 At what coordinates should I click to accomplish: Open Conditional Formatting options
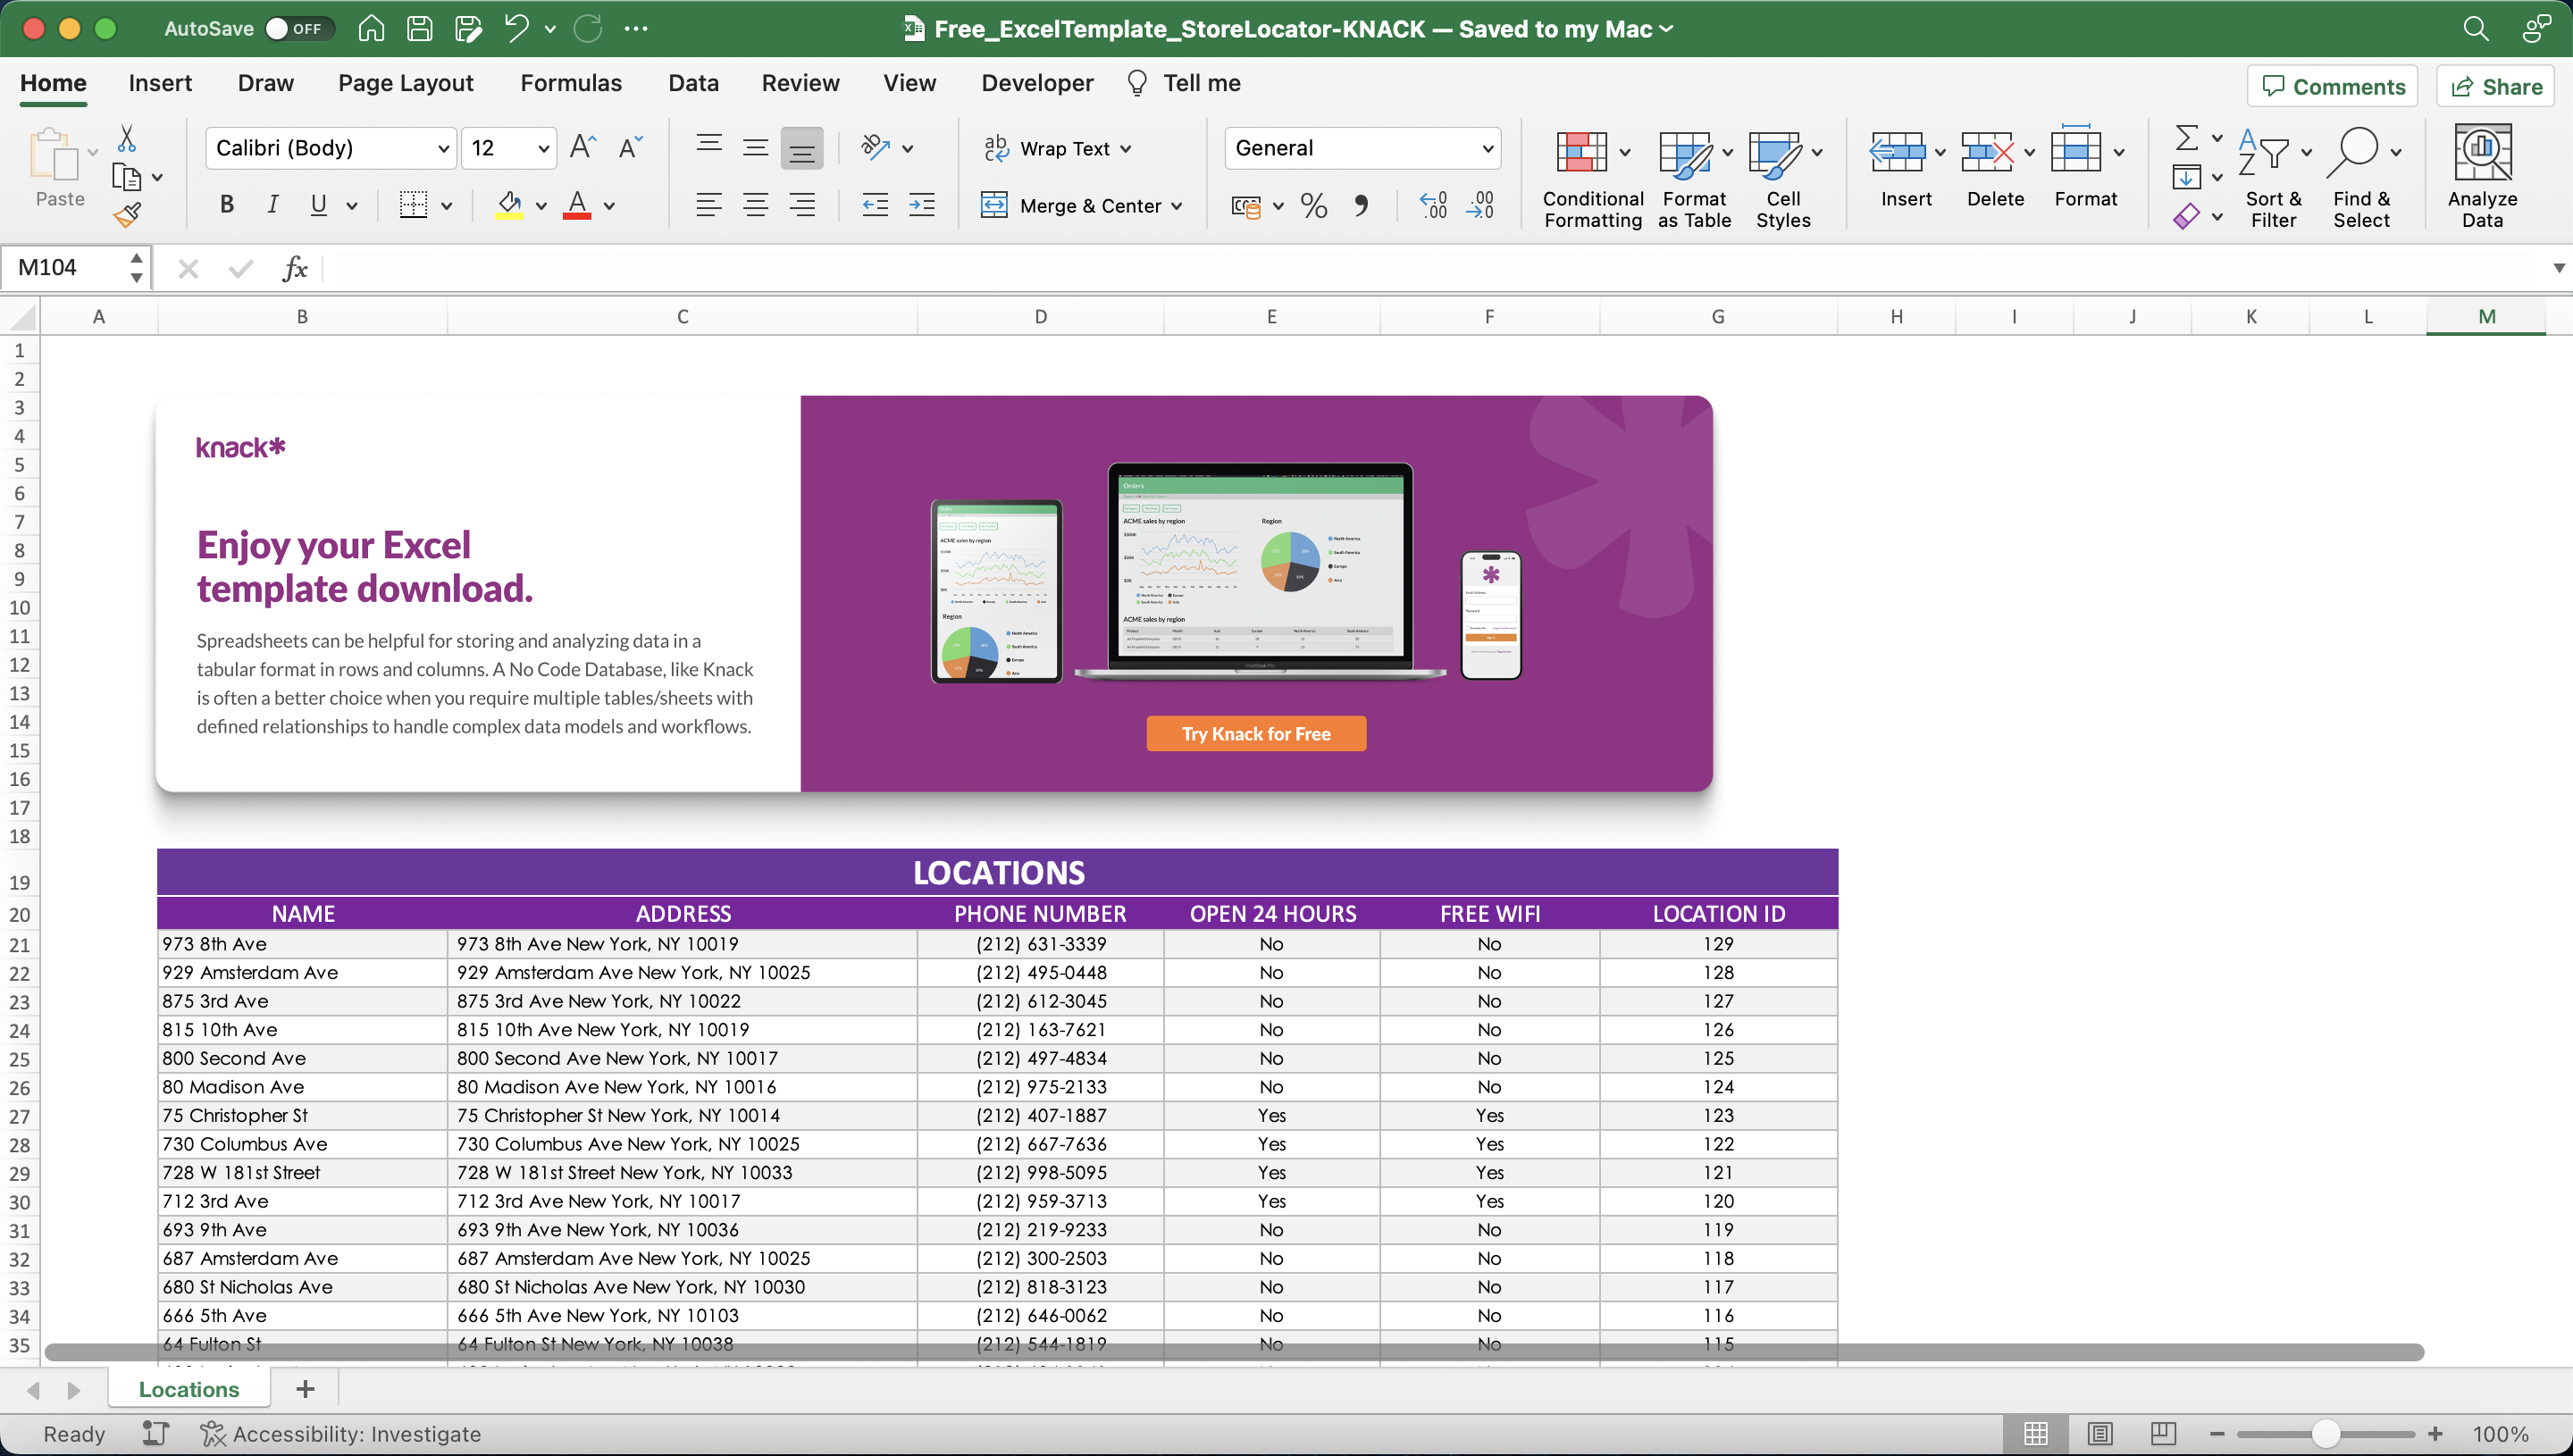pyautogui.click(x=1591, y=175)
